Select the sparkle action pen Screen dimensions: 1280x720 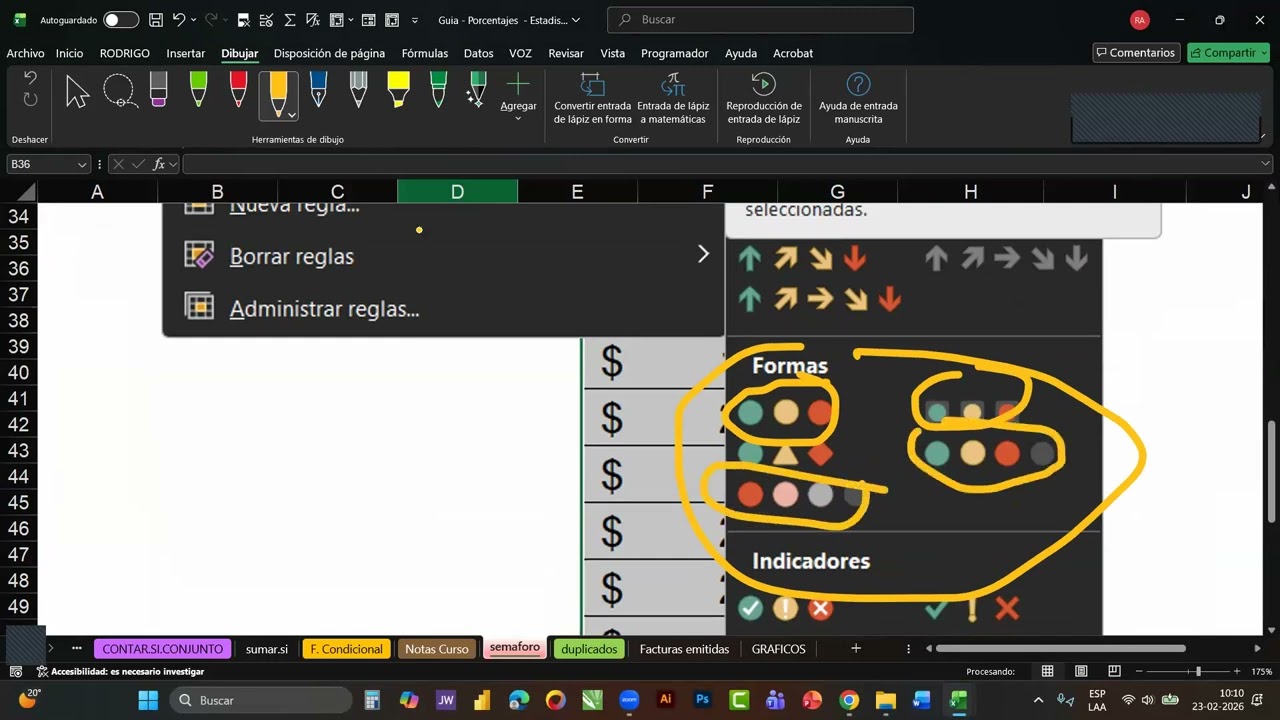(x=477, y=89)
